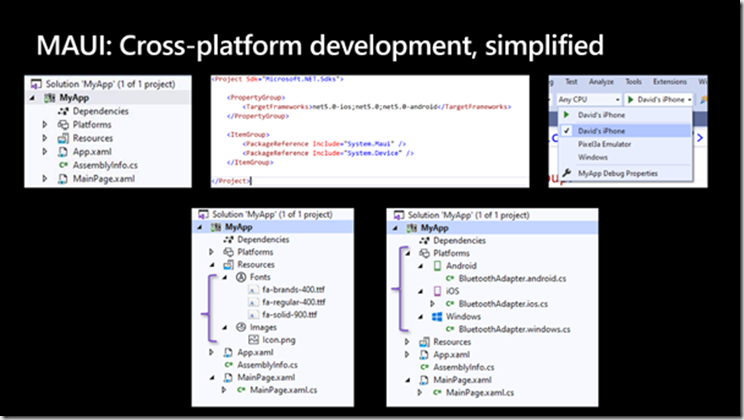Select the Icon.png file name
Viewport: 744px width, 420px height.
pos(279,340)
